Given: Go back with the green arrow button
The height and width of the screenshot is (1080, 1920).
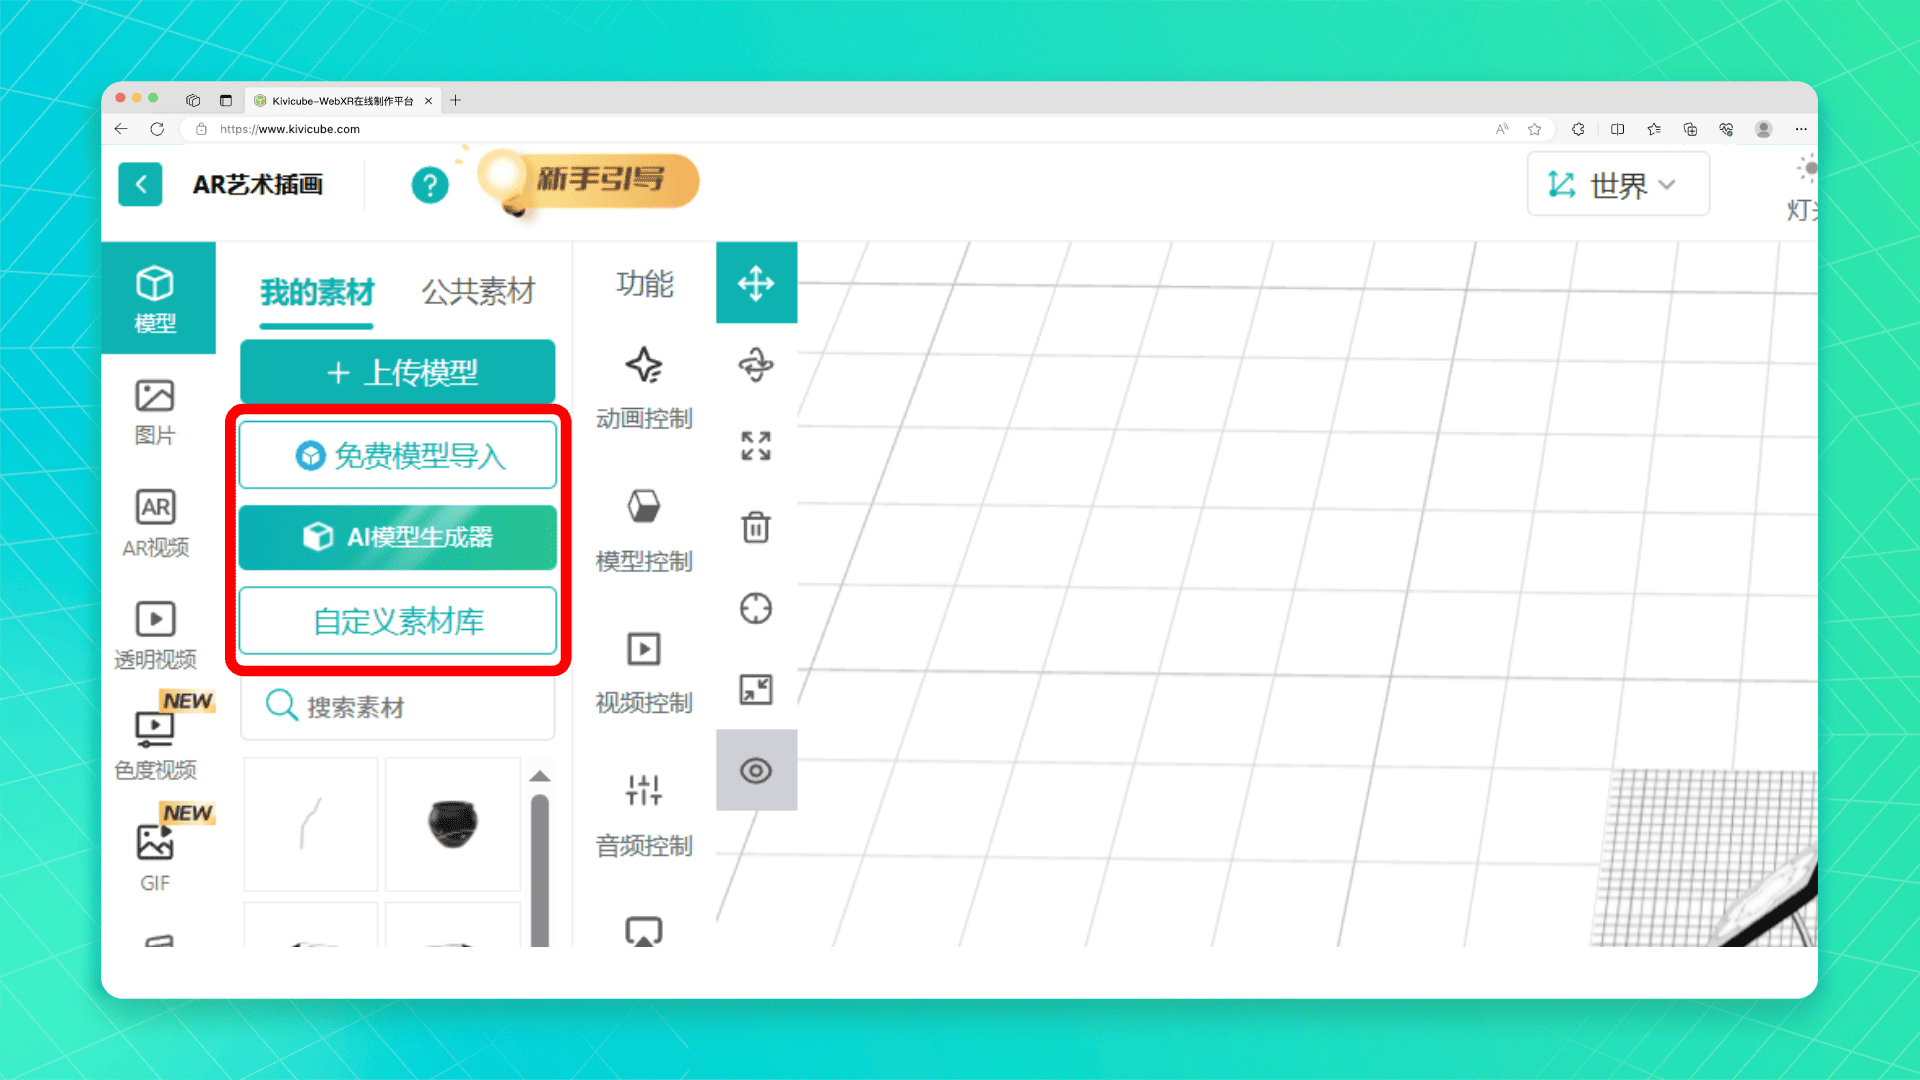Looking at the screenshot, I should pos(140,184).
